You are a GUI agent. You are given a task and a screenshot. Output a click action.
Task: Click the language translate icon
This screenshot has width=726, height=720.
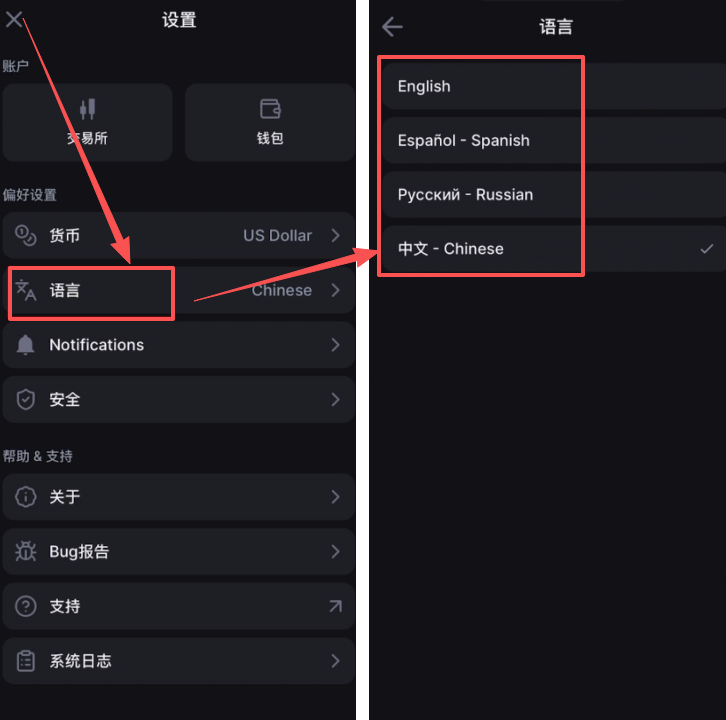click(25, 290)
